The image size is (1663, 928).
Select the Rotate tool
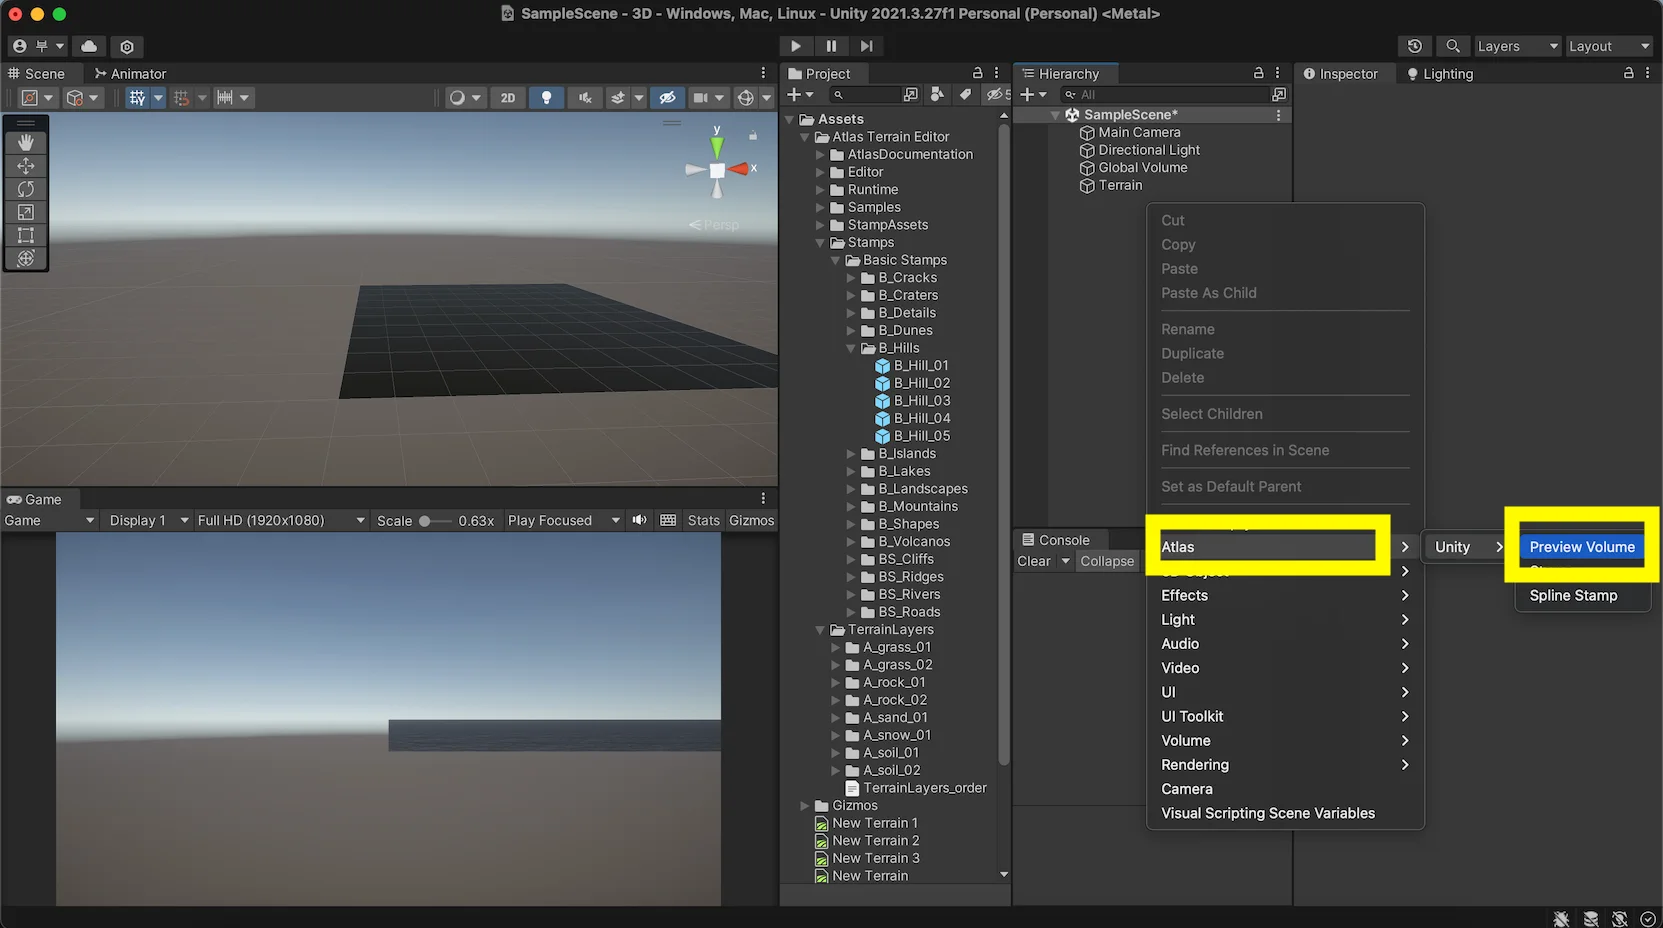click(26, 189)
